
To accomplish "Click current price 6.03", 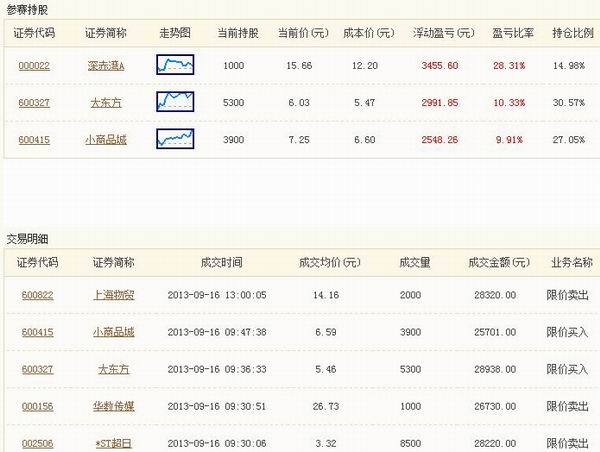I will (x=299, y=103).
